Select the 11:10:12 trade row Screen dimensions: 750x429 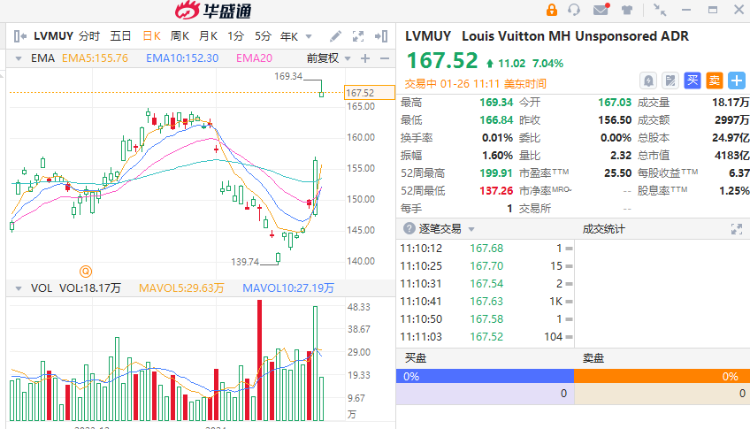tap(486, 248)
